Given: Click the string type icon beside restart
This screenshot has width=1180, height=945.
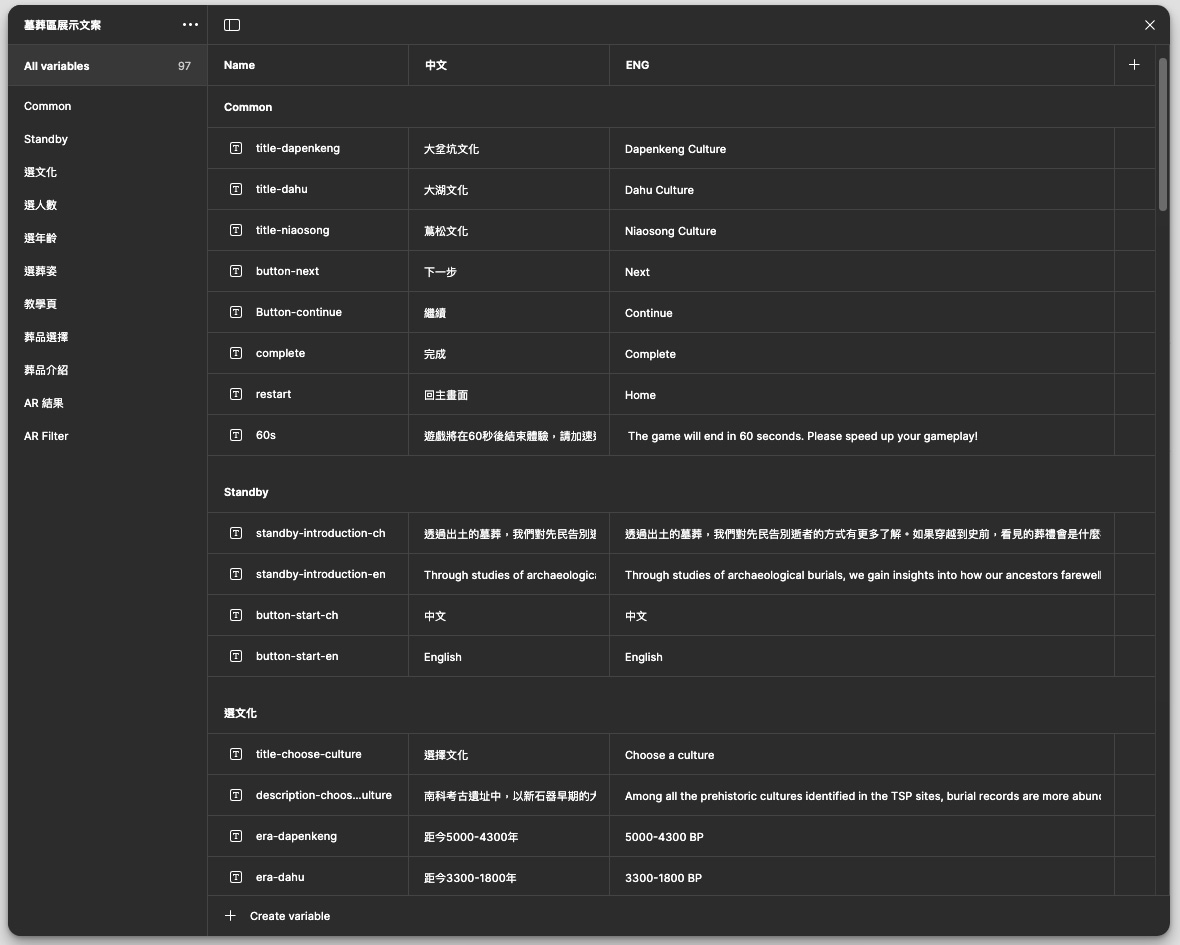Looking at the screenshot, I should click(x=236, y=394).
